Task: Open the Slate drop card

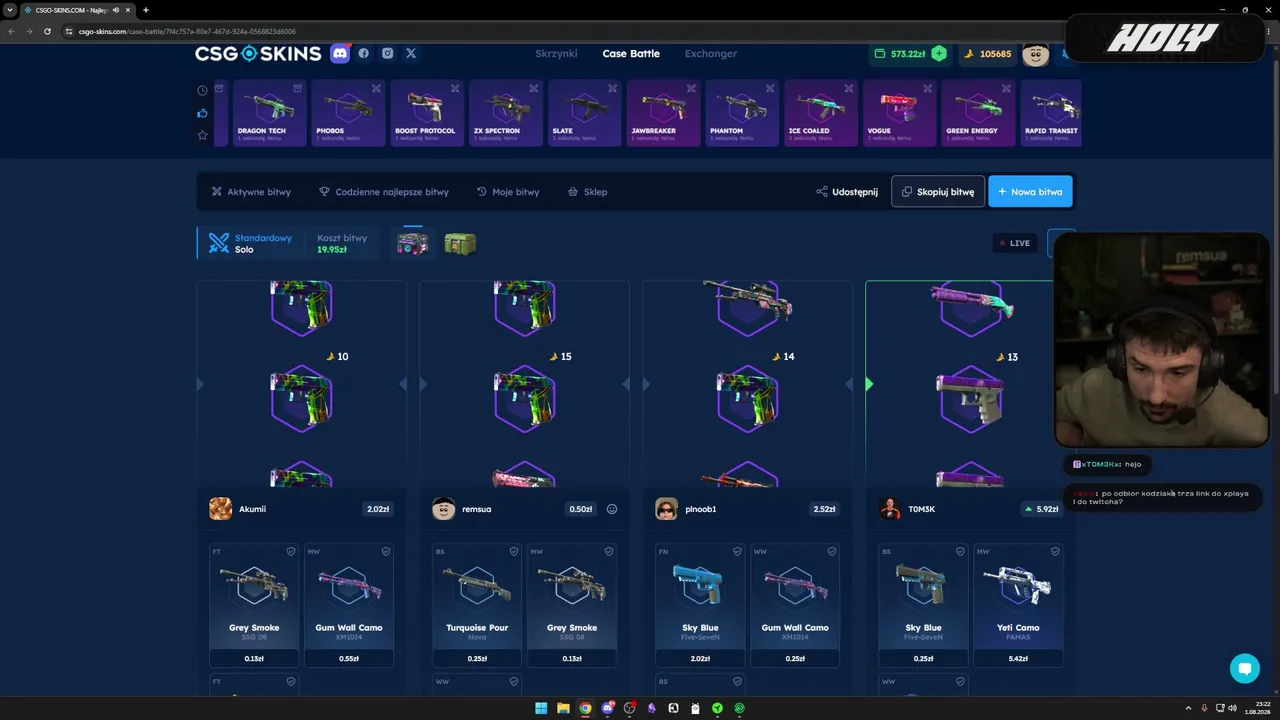Action: [x=585, y=113]
